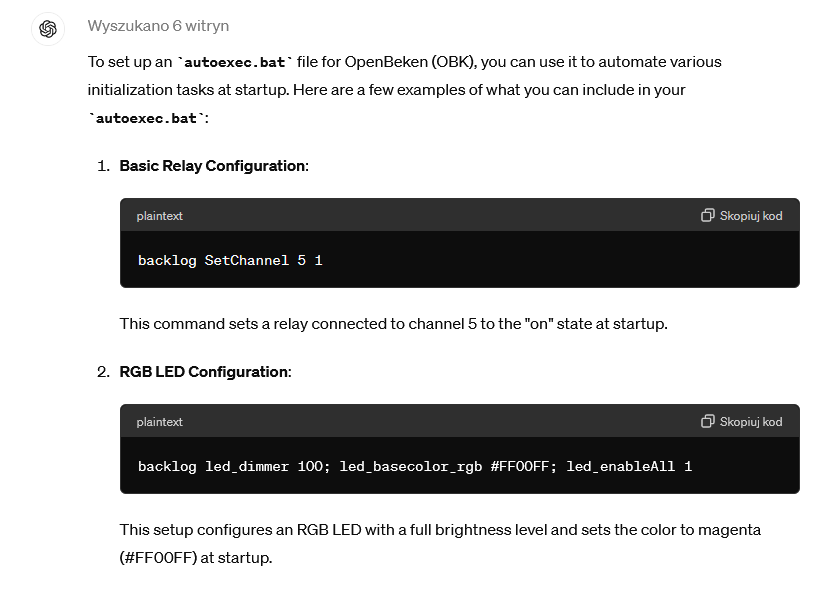This screenshot has width=839, height=594.
Task: Click "plaintext" label of the first code block
Action: 160,216
